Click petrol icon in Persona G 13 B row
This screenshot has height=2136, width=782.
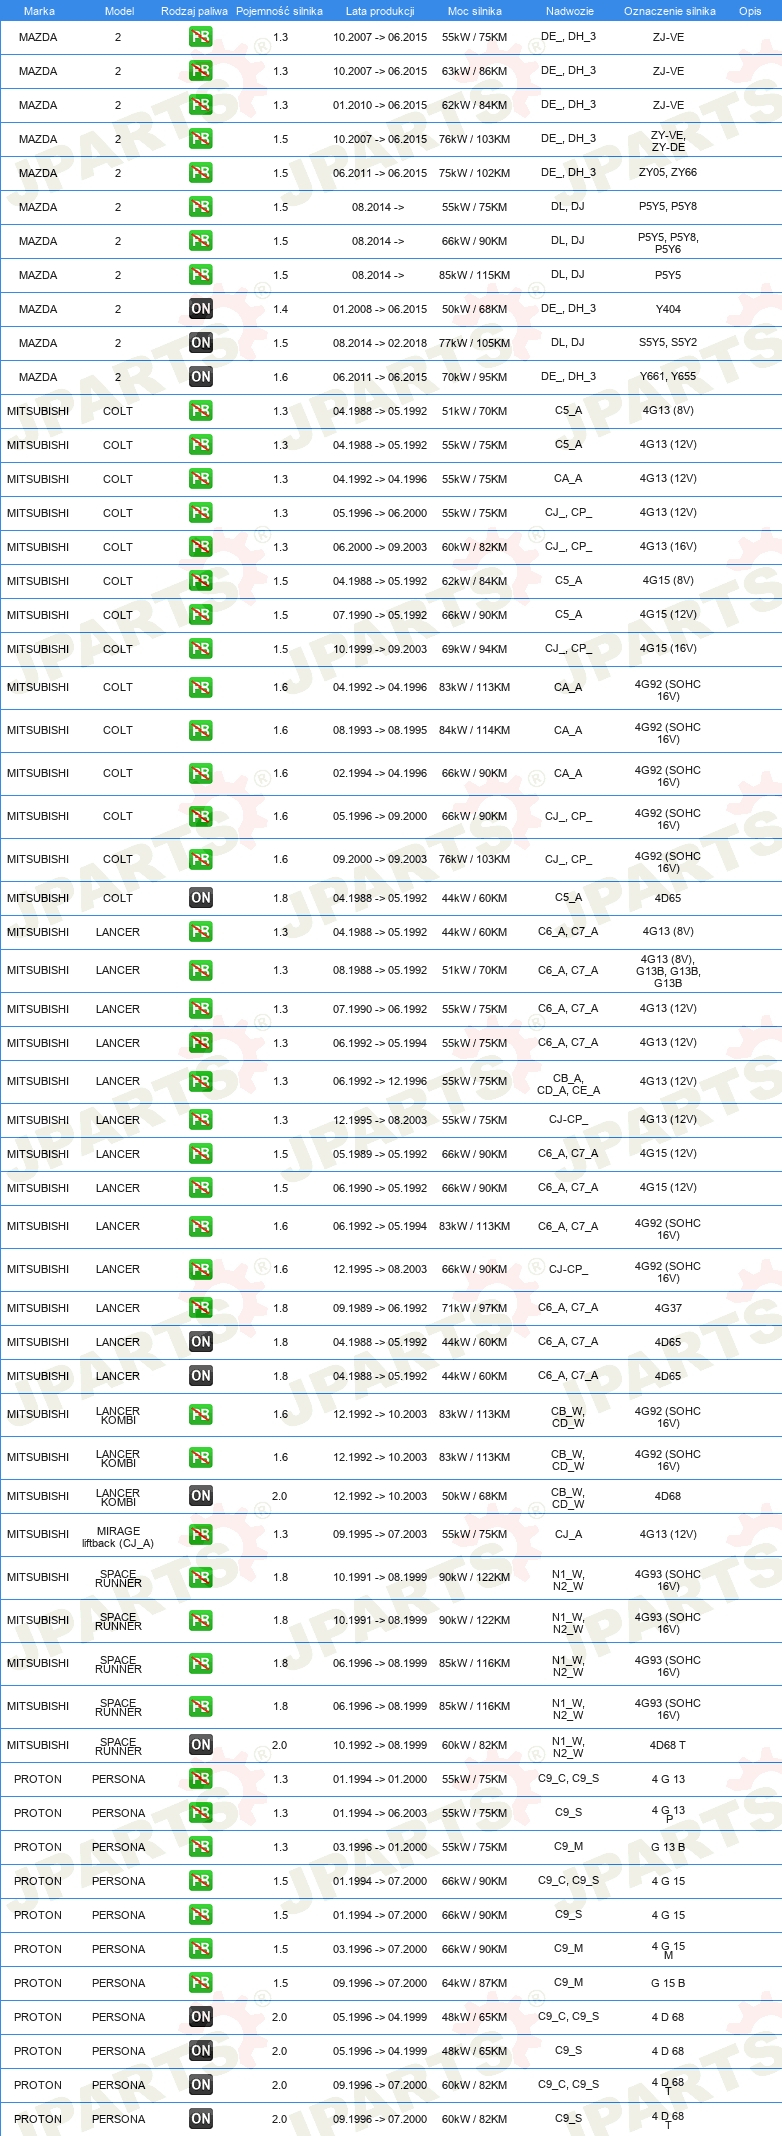201,1847
